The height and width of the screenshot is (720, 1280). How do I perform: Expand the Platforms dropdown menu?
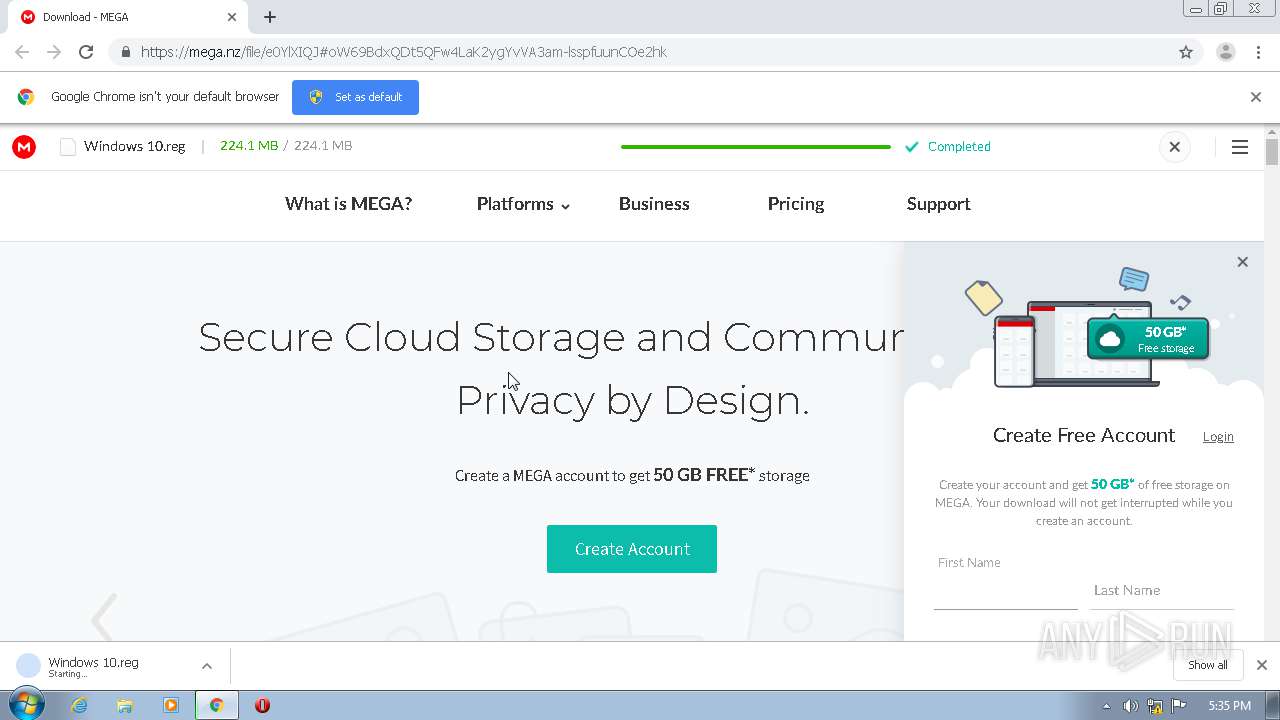[x=523, y=204]
